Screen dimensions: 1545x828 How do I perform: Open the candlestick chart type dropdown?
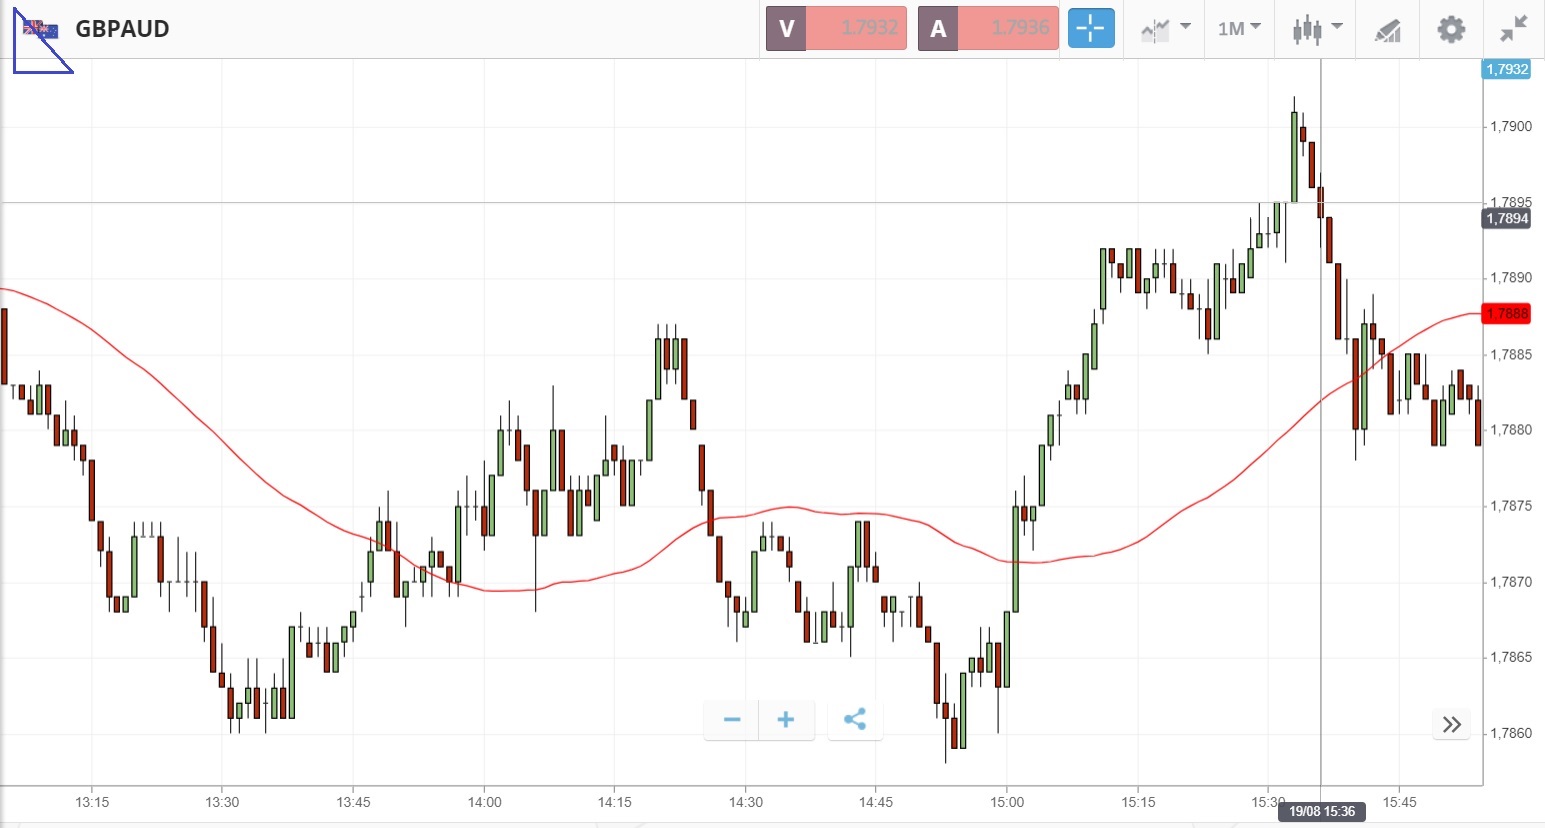[1316, 29]
